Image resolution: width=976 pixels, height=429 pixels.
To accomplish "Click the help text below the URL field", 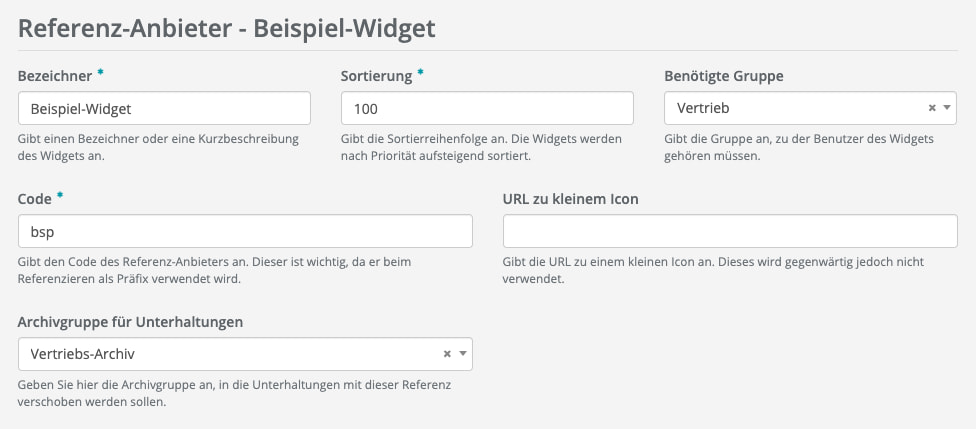I will click(x=714, y=270).
